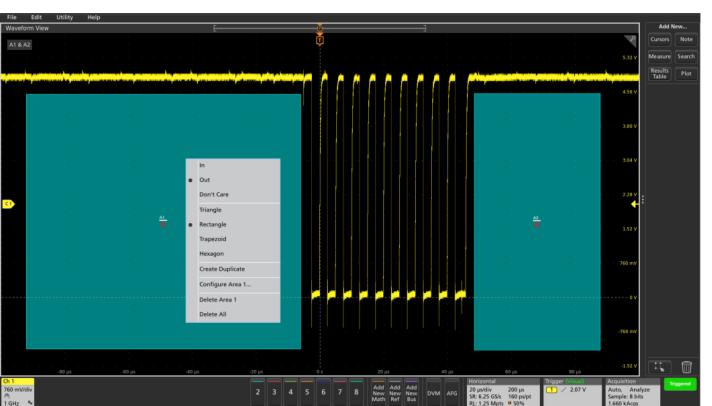Turn on channel 7
Viewport: 712px width, 406px height.
tap(340, 392)
